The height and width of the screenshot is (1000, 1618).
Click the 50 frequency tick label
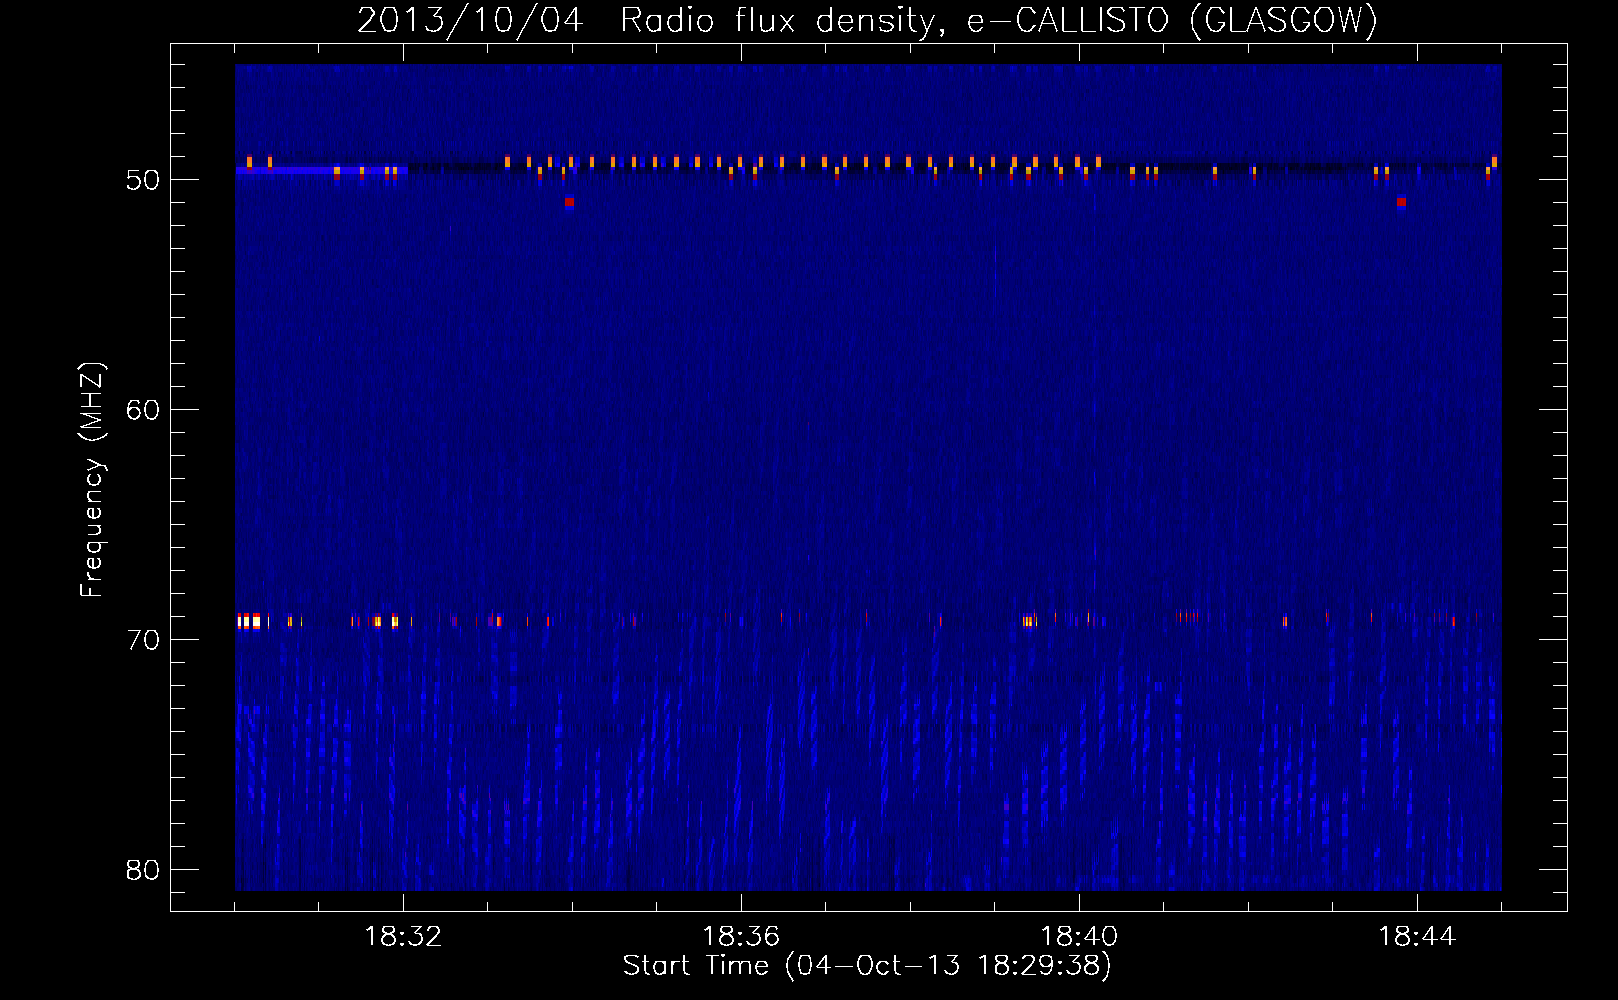[x=143, y=180]
